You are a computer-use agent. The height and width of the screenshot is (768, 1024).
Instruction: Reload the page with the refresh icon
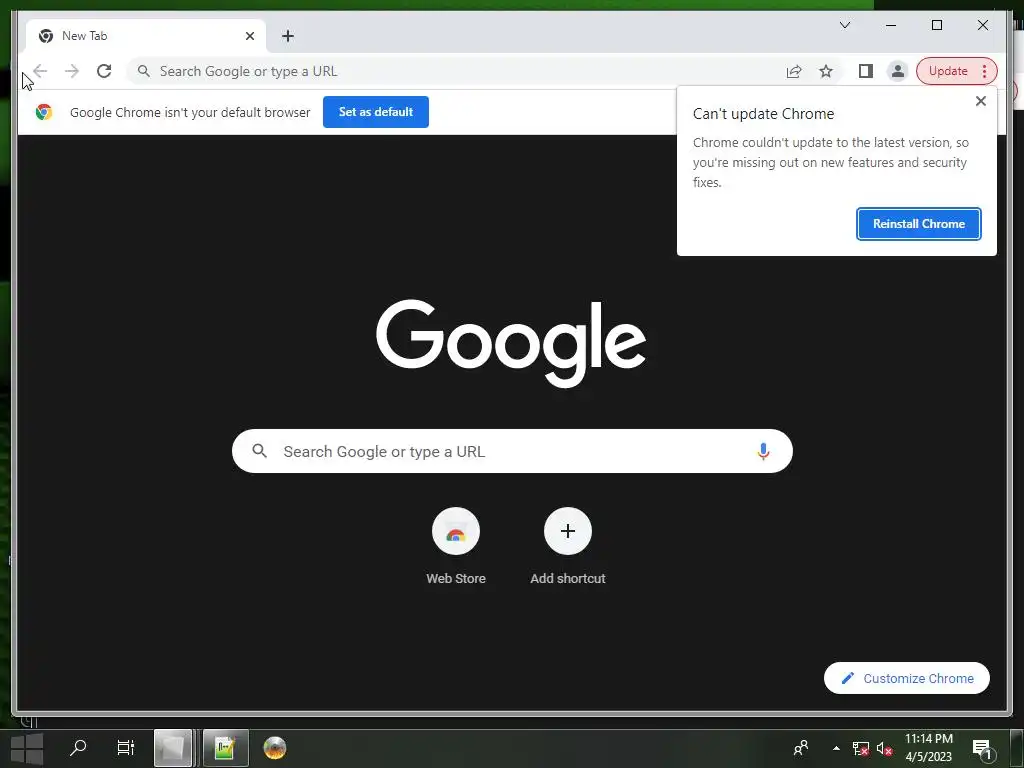[x=104, y=71]
